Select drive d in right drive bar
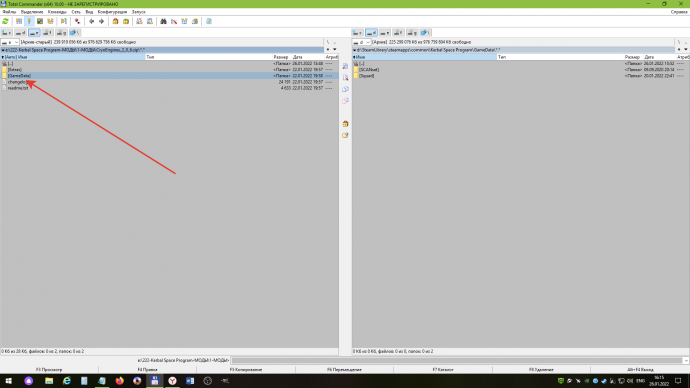The image size is (690, 388). (371, 33)
